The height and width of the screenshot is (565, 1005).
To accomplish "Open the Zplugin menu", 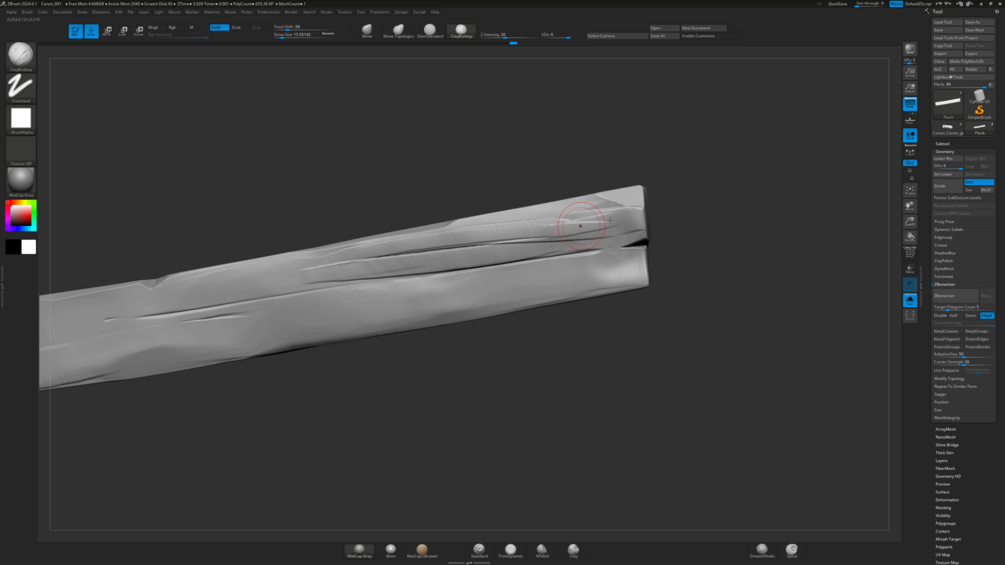I will [401, 12].
